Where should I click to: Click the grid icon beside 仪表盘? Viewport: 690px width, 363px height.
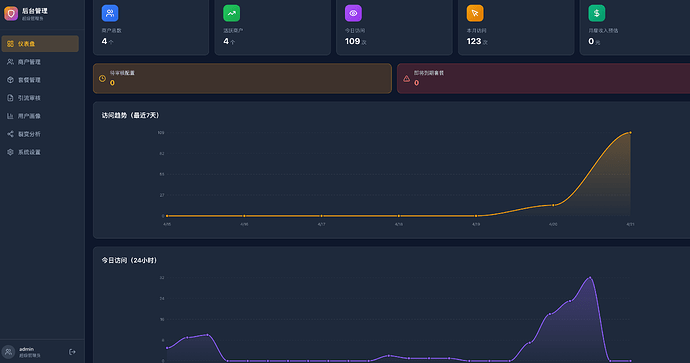click(10, 44)
